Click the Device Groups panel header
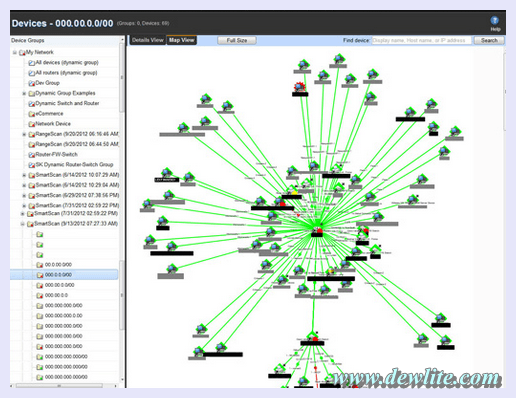The height and width of the screenshot is (398, 516). [x=65, y=40]
